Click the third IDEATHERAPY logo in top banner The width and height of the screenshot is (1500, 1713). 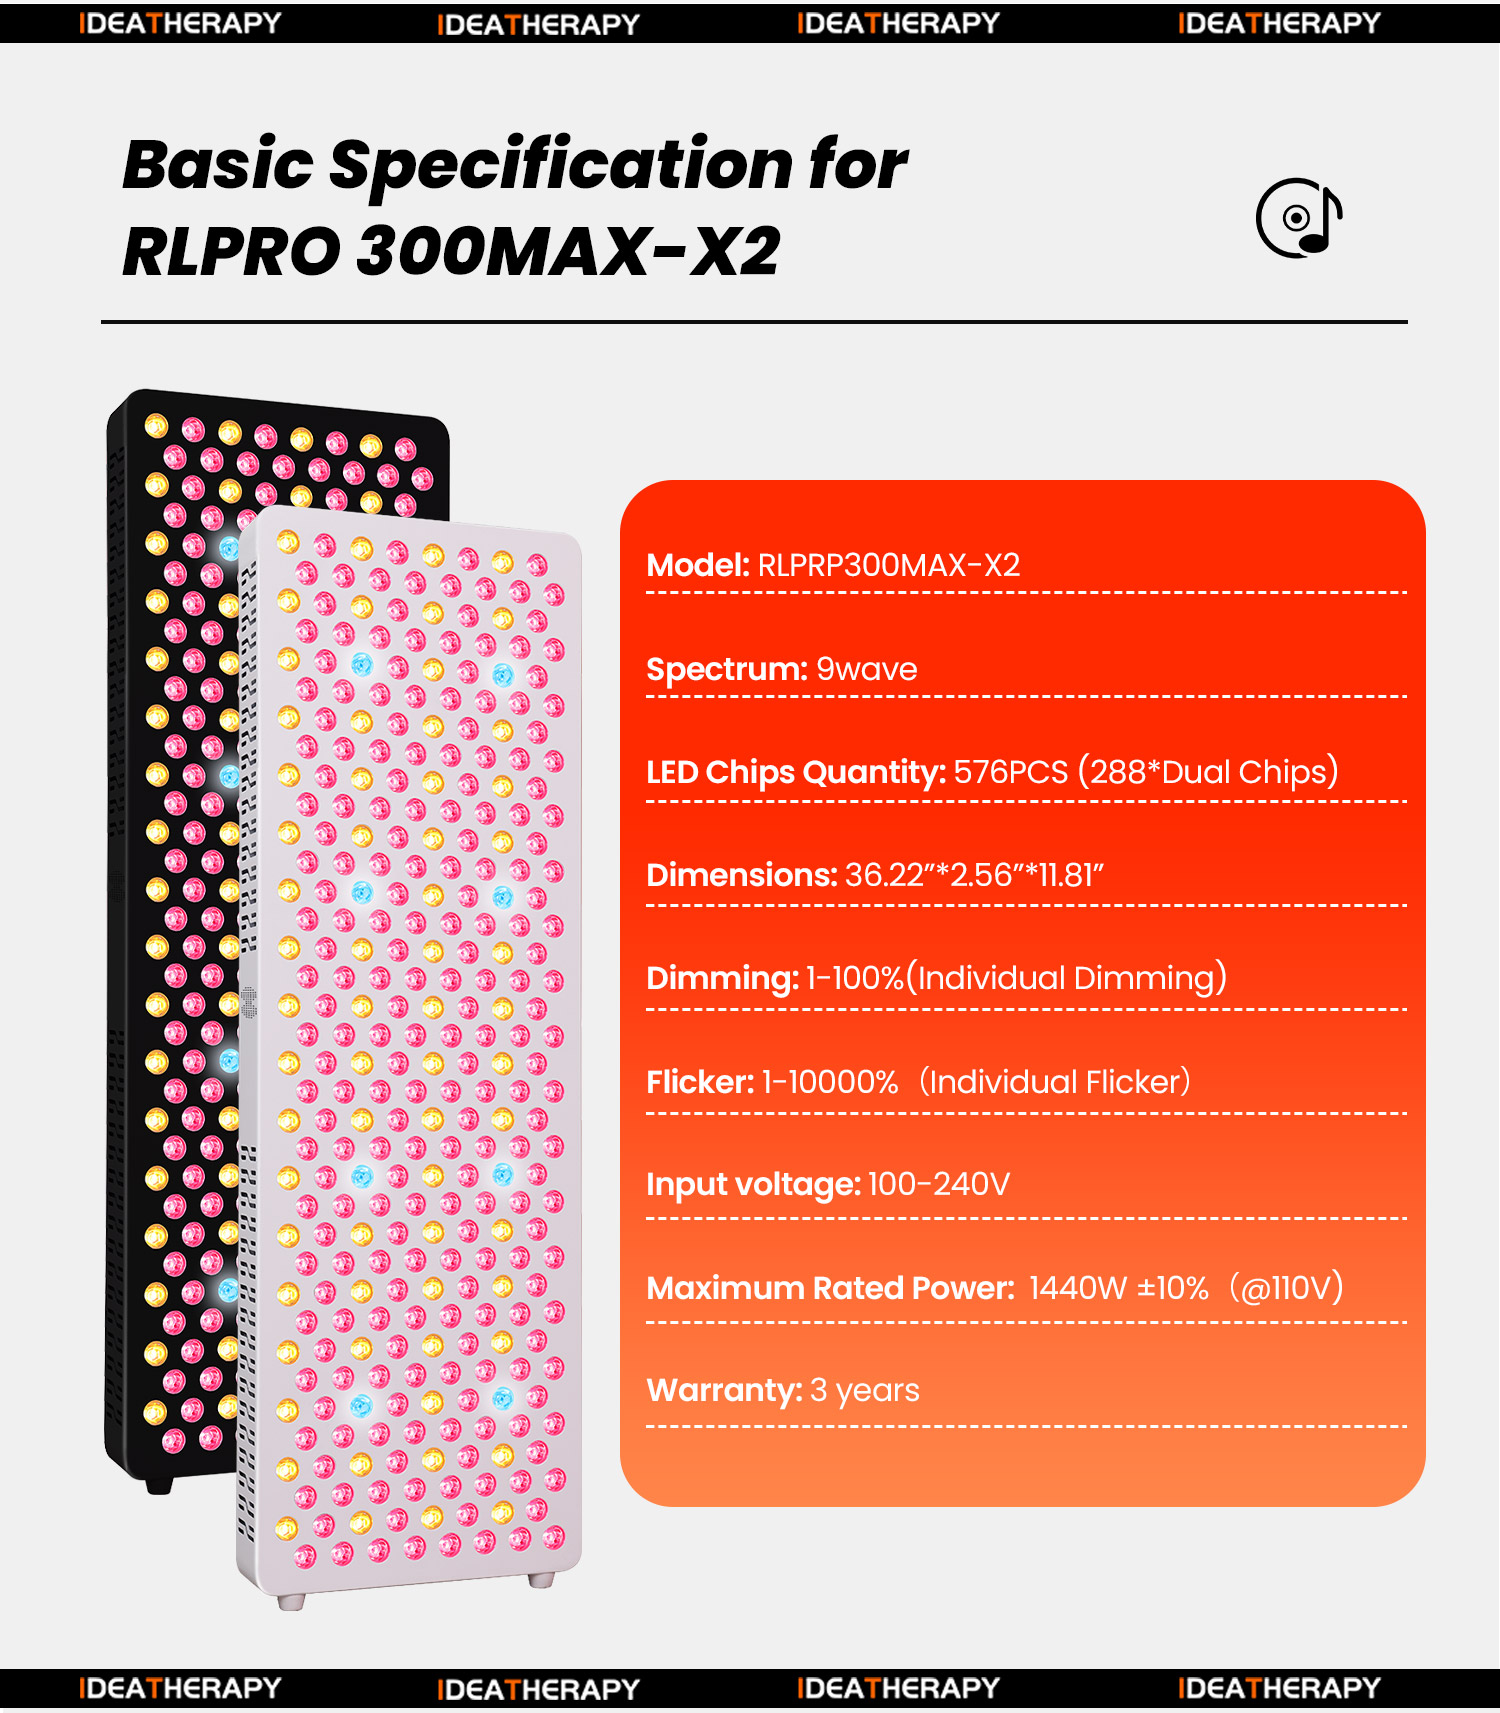pos(898,23)
